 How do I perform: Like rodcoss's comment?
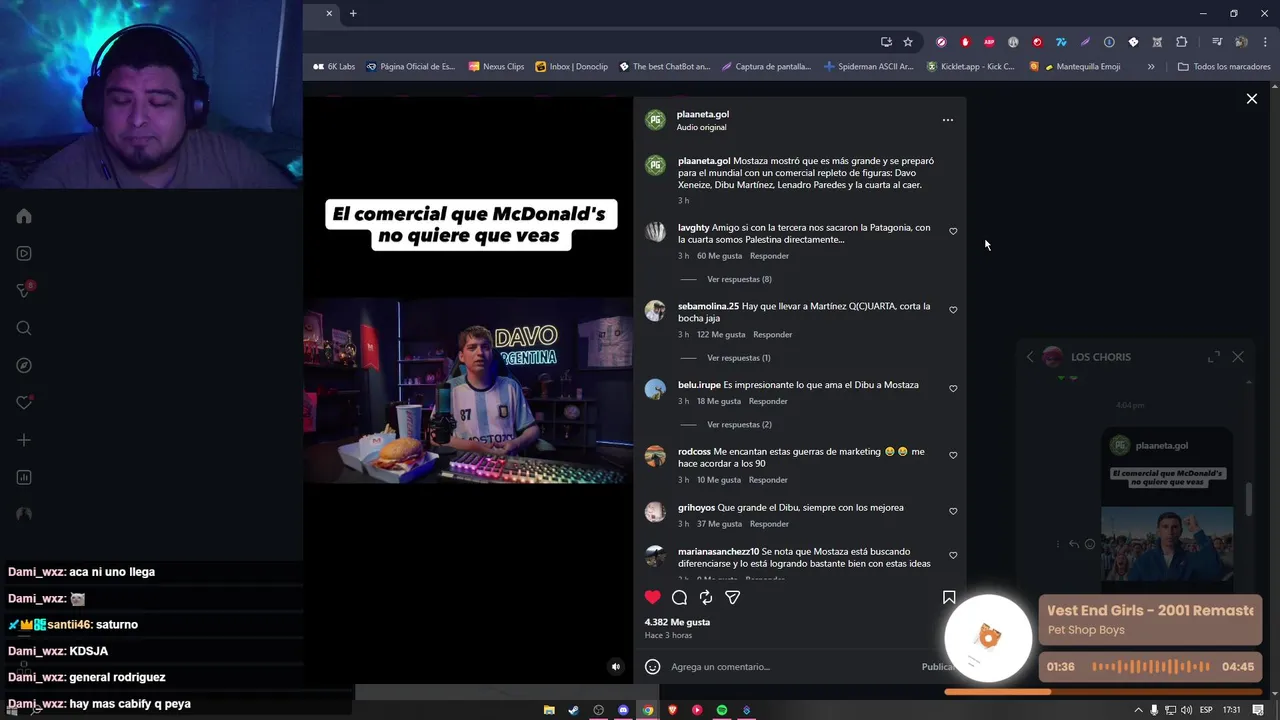tap(953, 455)
